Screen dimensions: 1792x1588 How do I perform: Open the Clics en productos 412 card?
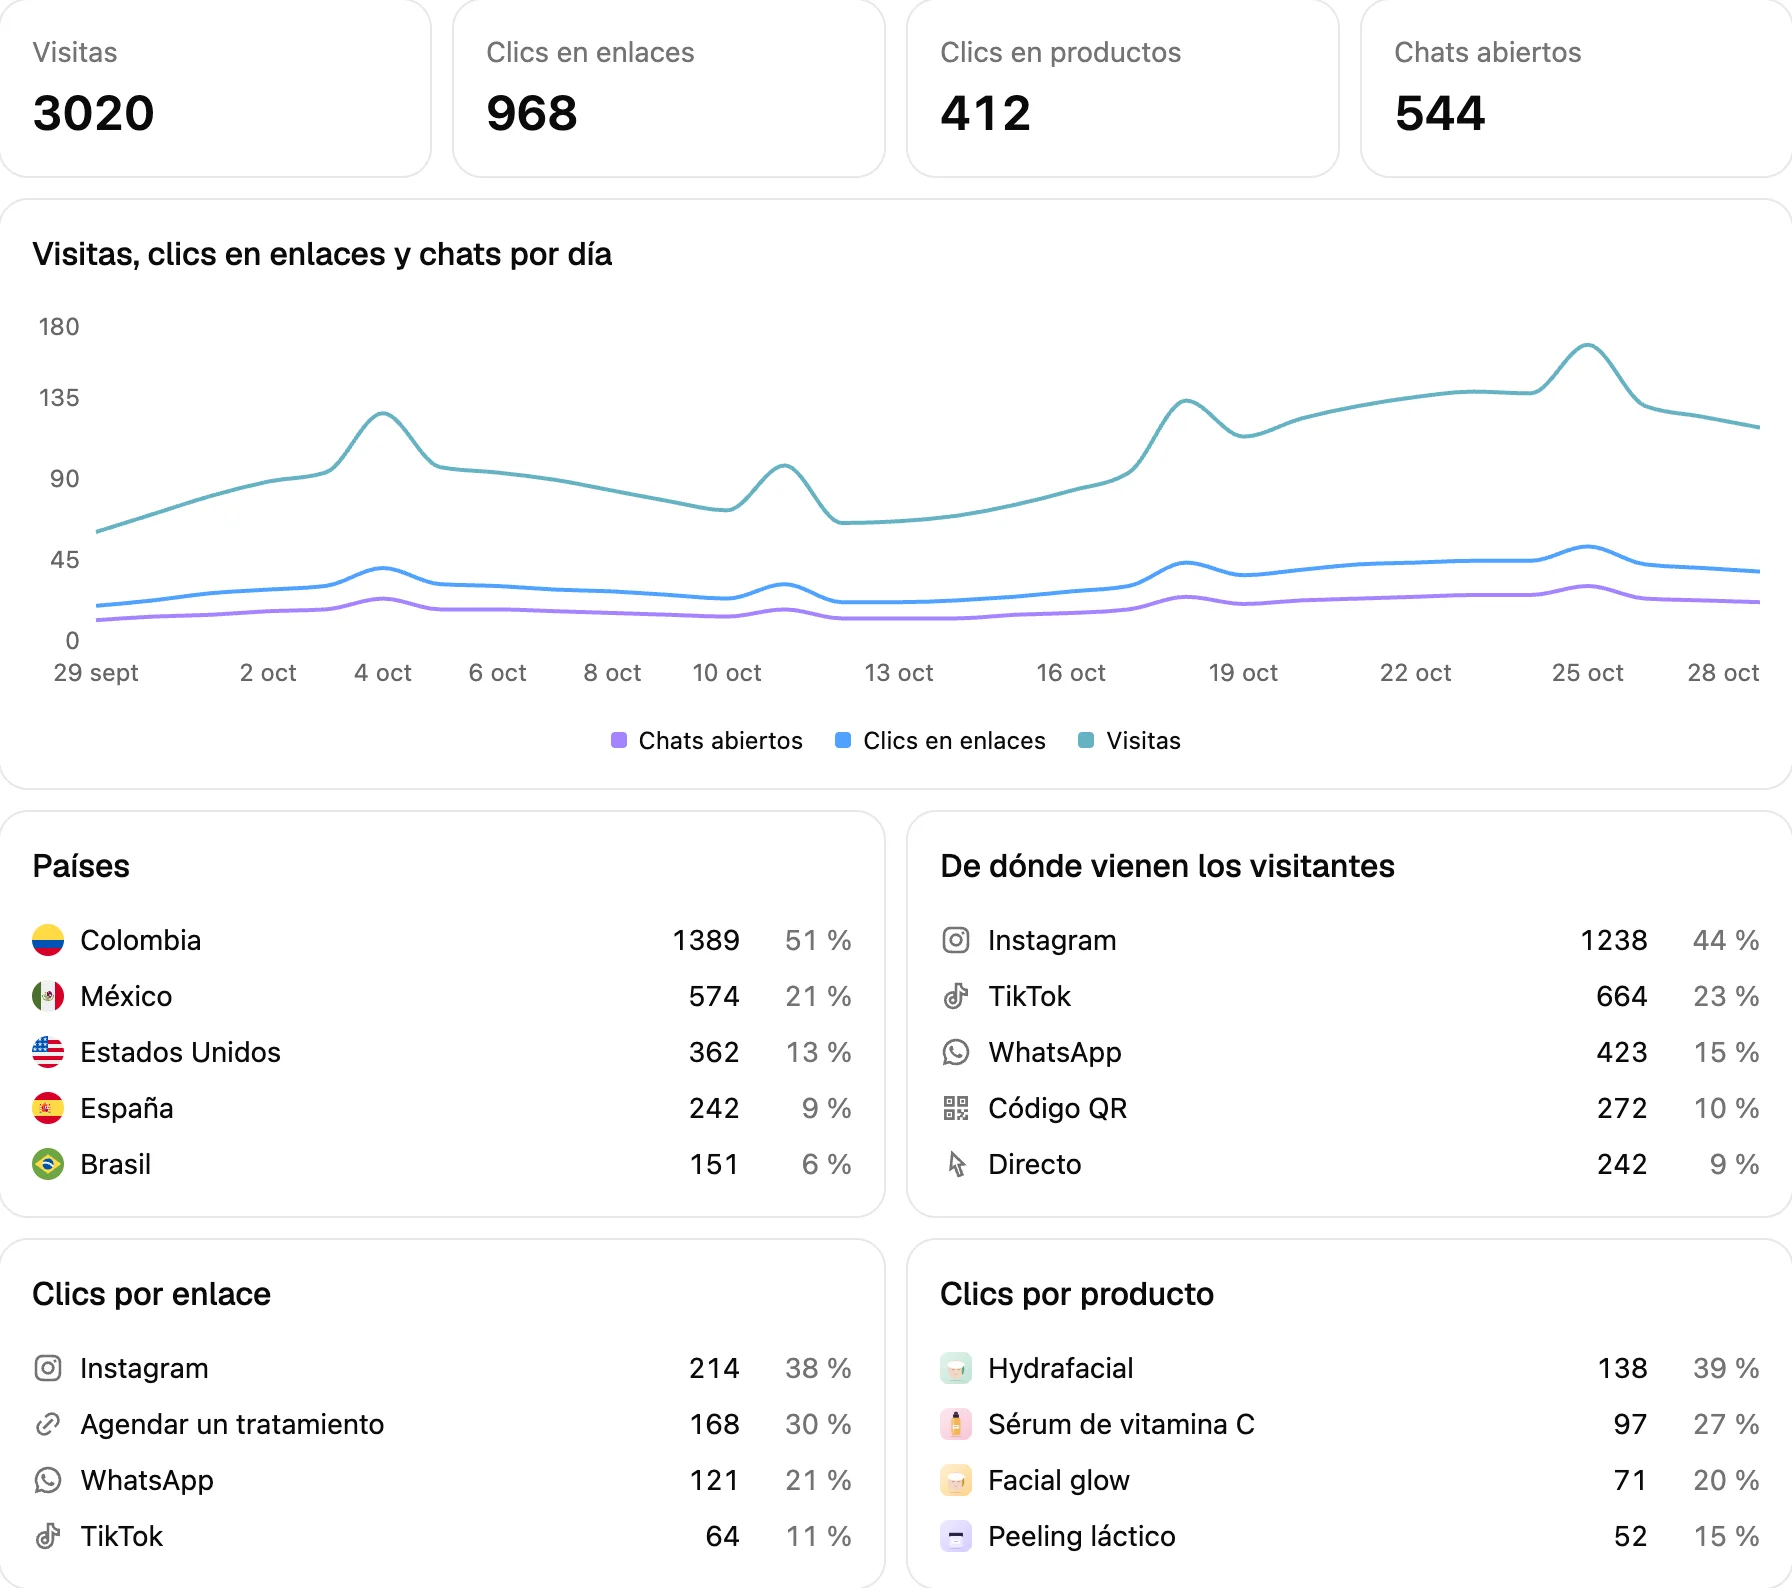pos(1123,88)
